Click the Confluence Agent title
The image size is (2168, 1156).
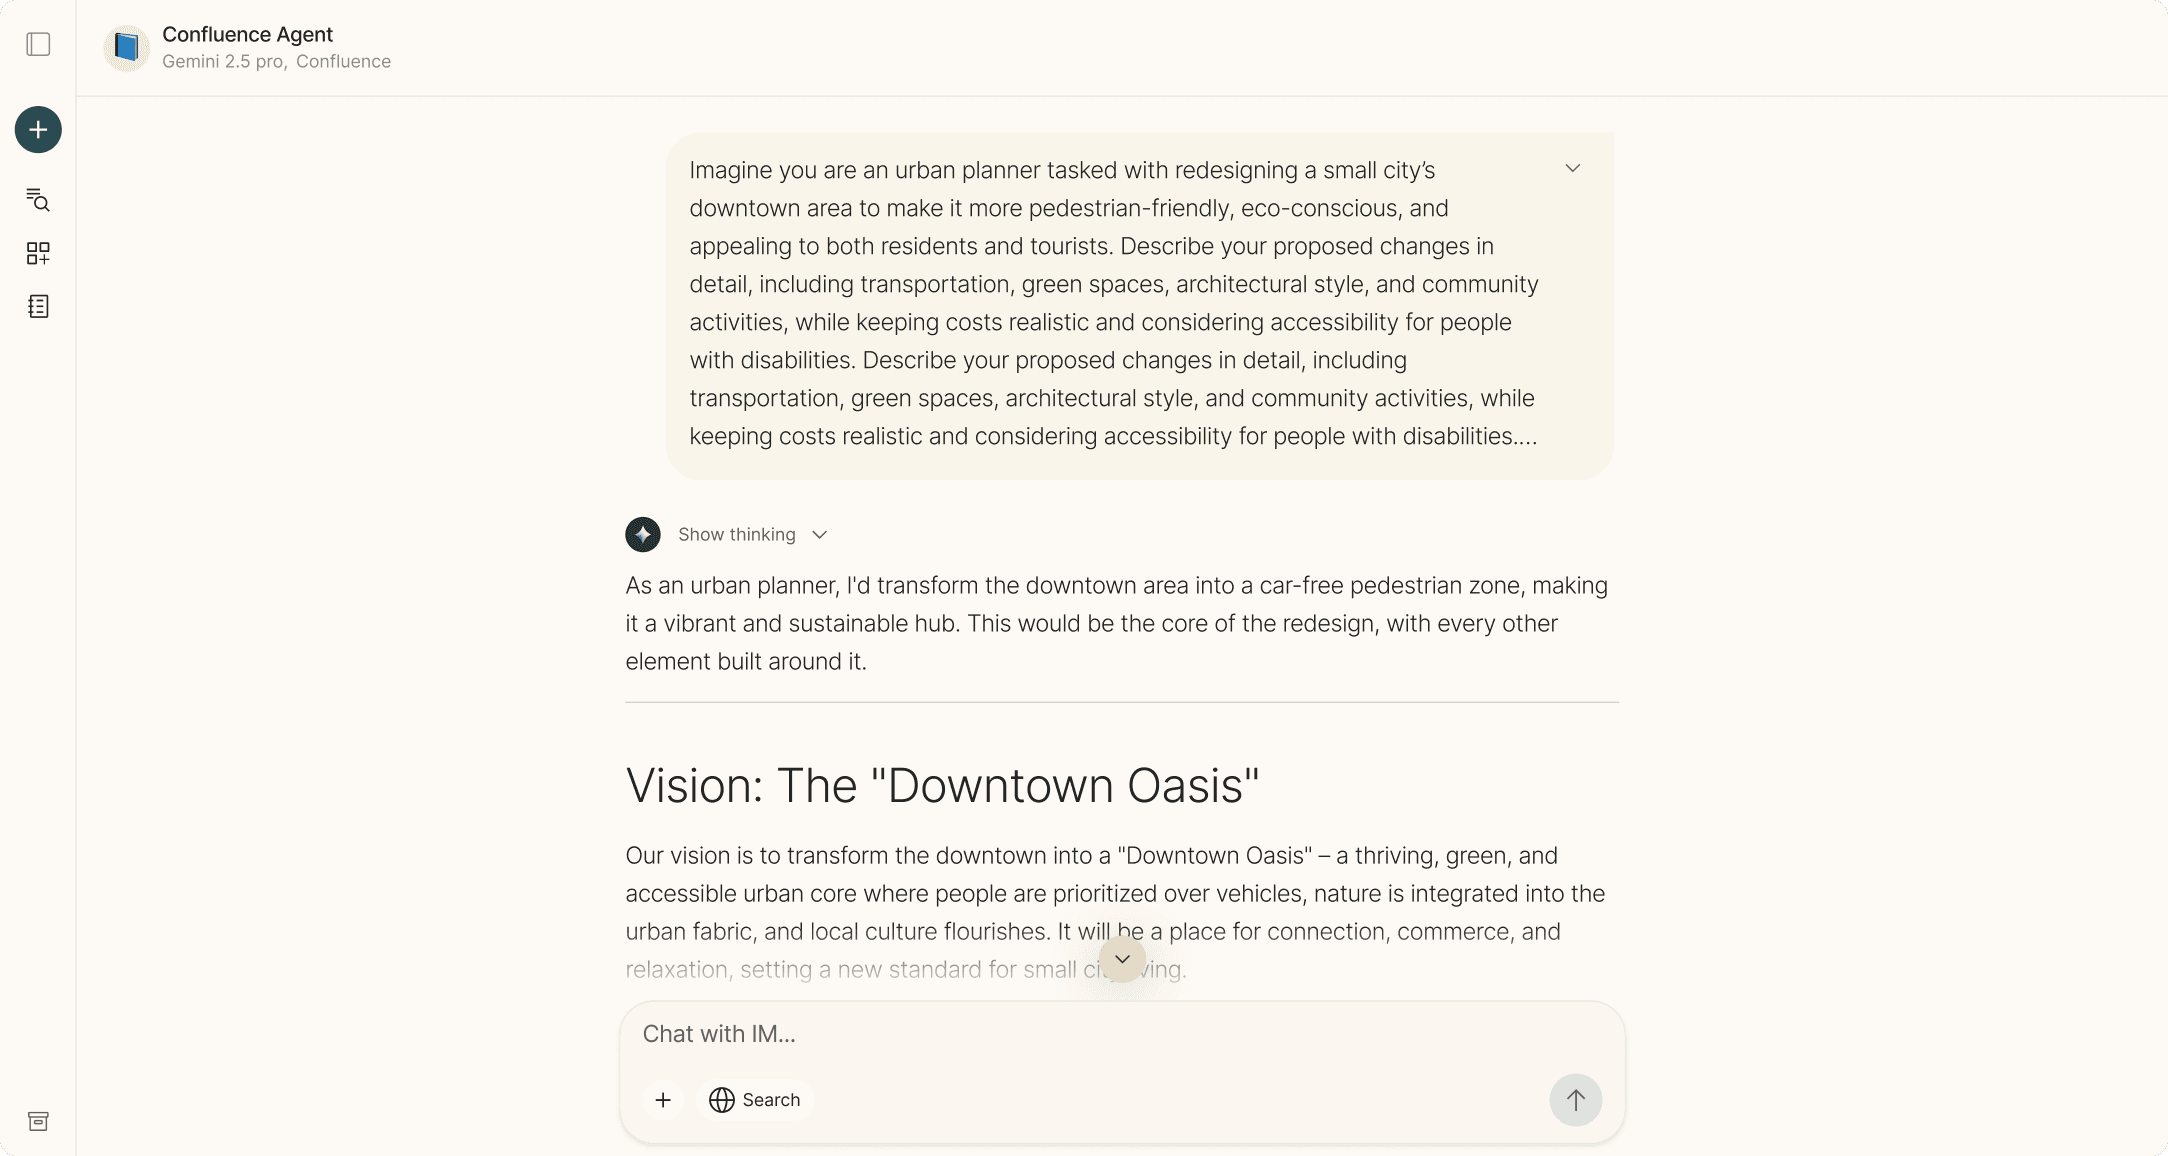[247, 34]
